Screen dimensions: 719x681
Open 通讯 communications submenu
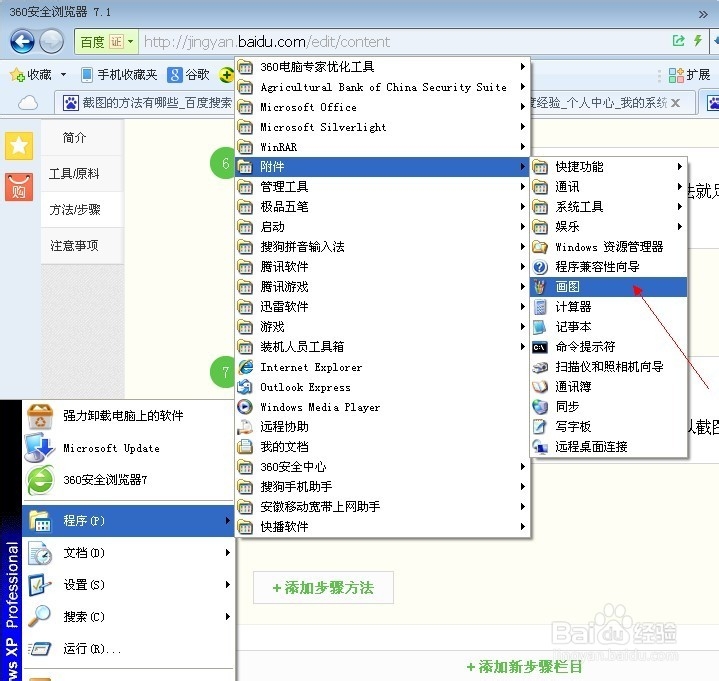coord(608,187)
